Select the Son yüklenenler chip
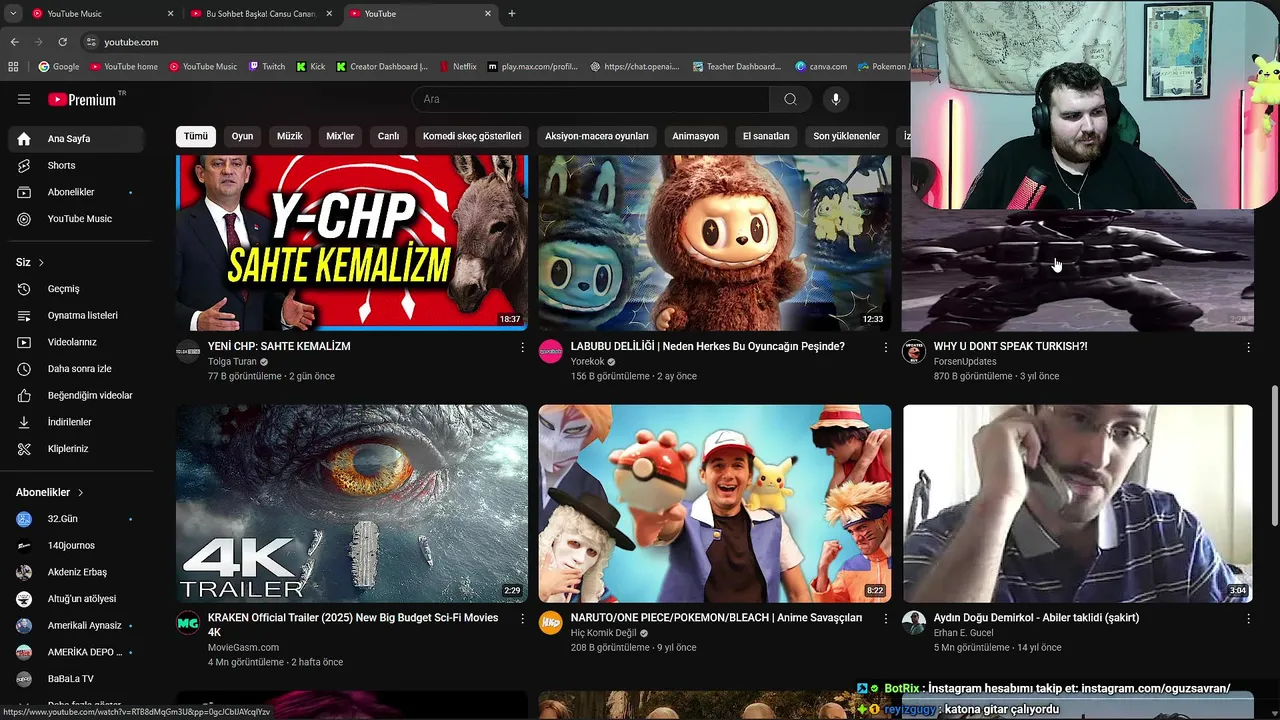1280x720 pixels. (847, 136)
